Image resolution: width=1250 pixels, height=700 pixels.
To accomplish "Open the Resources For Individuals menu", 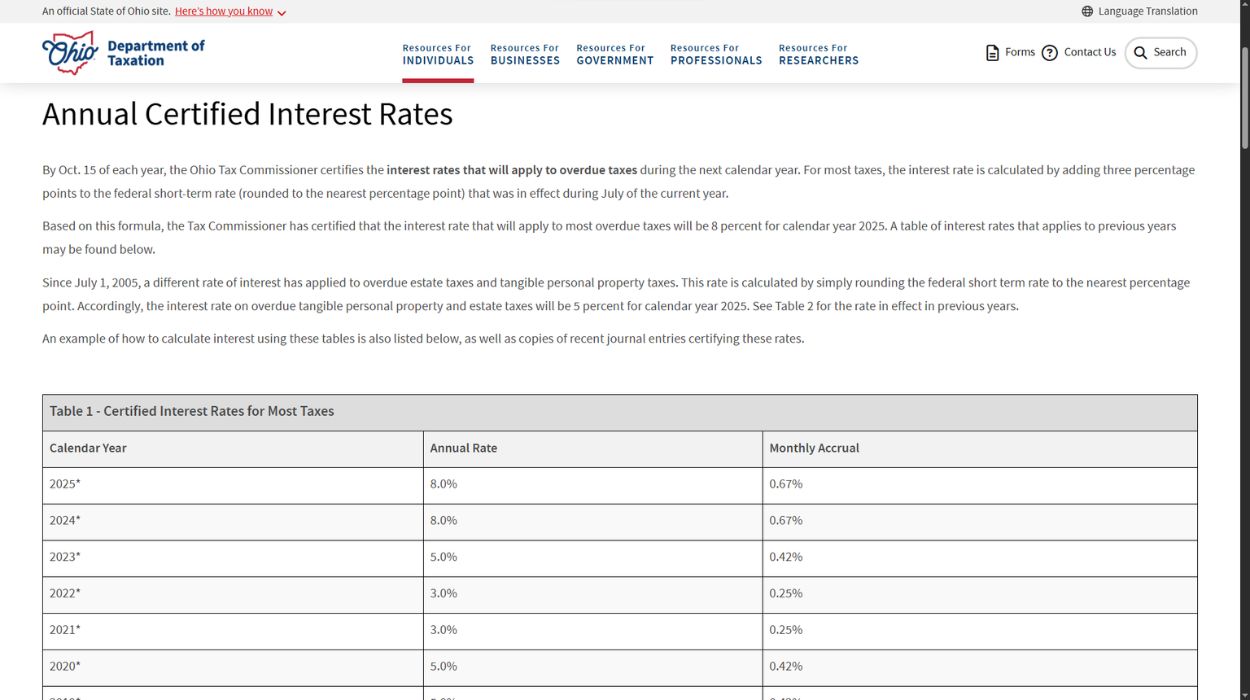I will pyautogui.click(x=437, y=53).
